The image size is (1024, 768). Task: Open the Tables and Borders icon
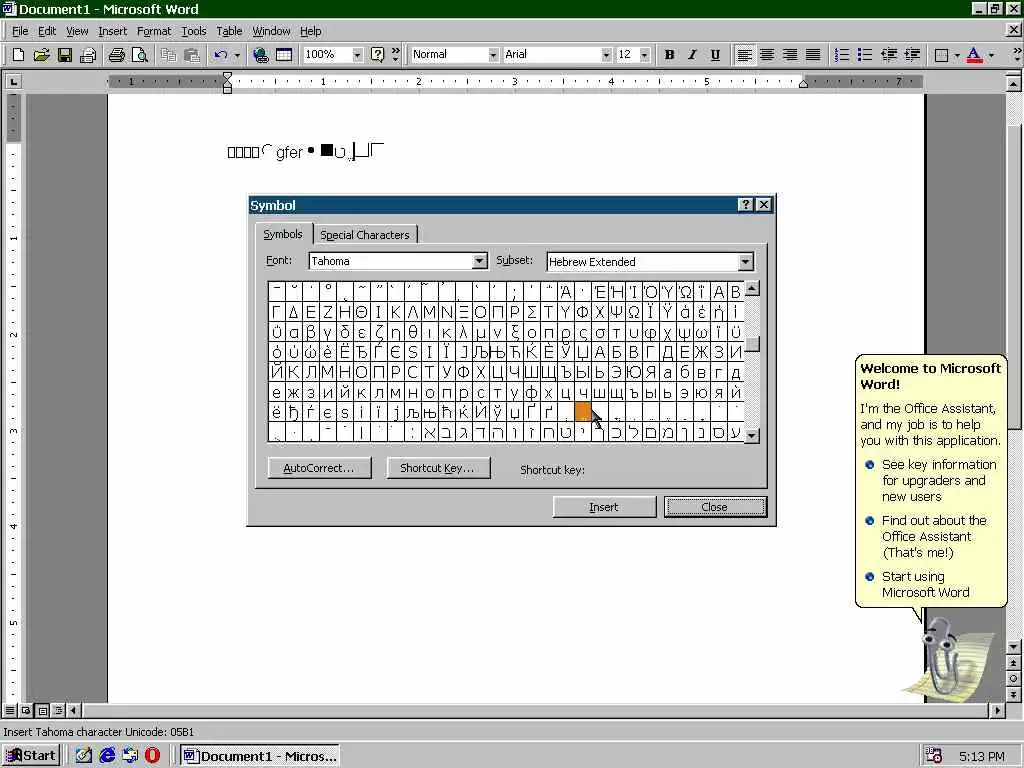coord(283,55)
